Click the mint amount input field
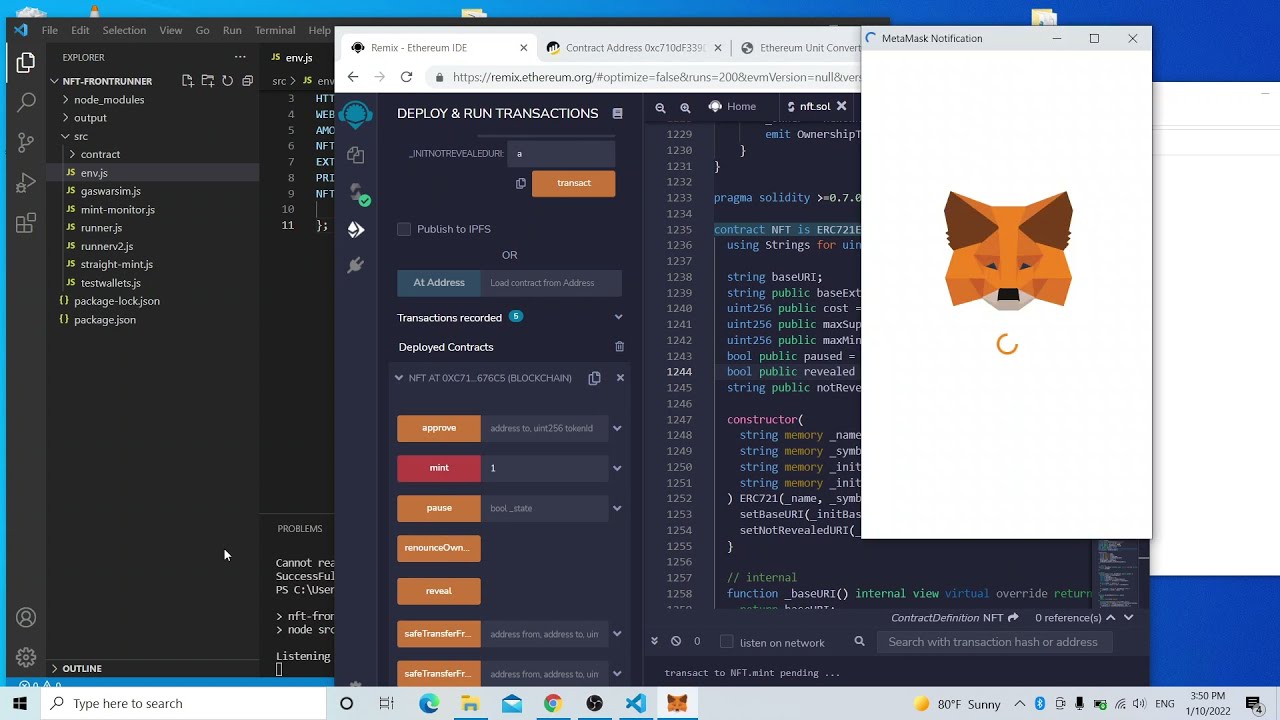The image size is (1280, 720). tap(545, 468)
